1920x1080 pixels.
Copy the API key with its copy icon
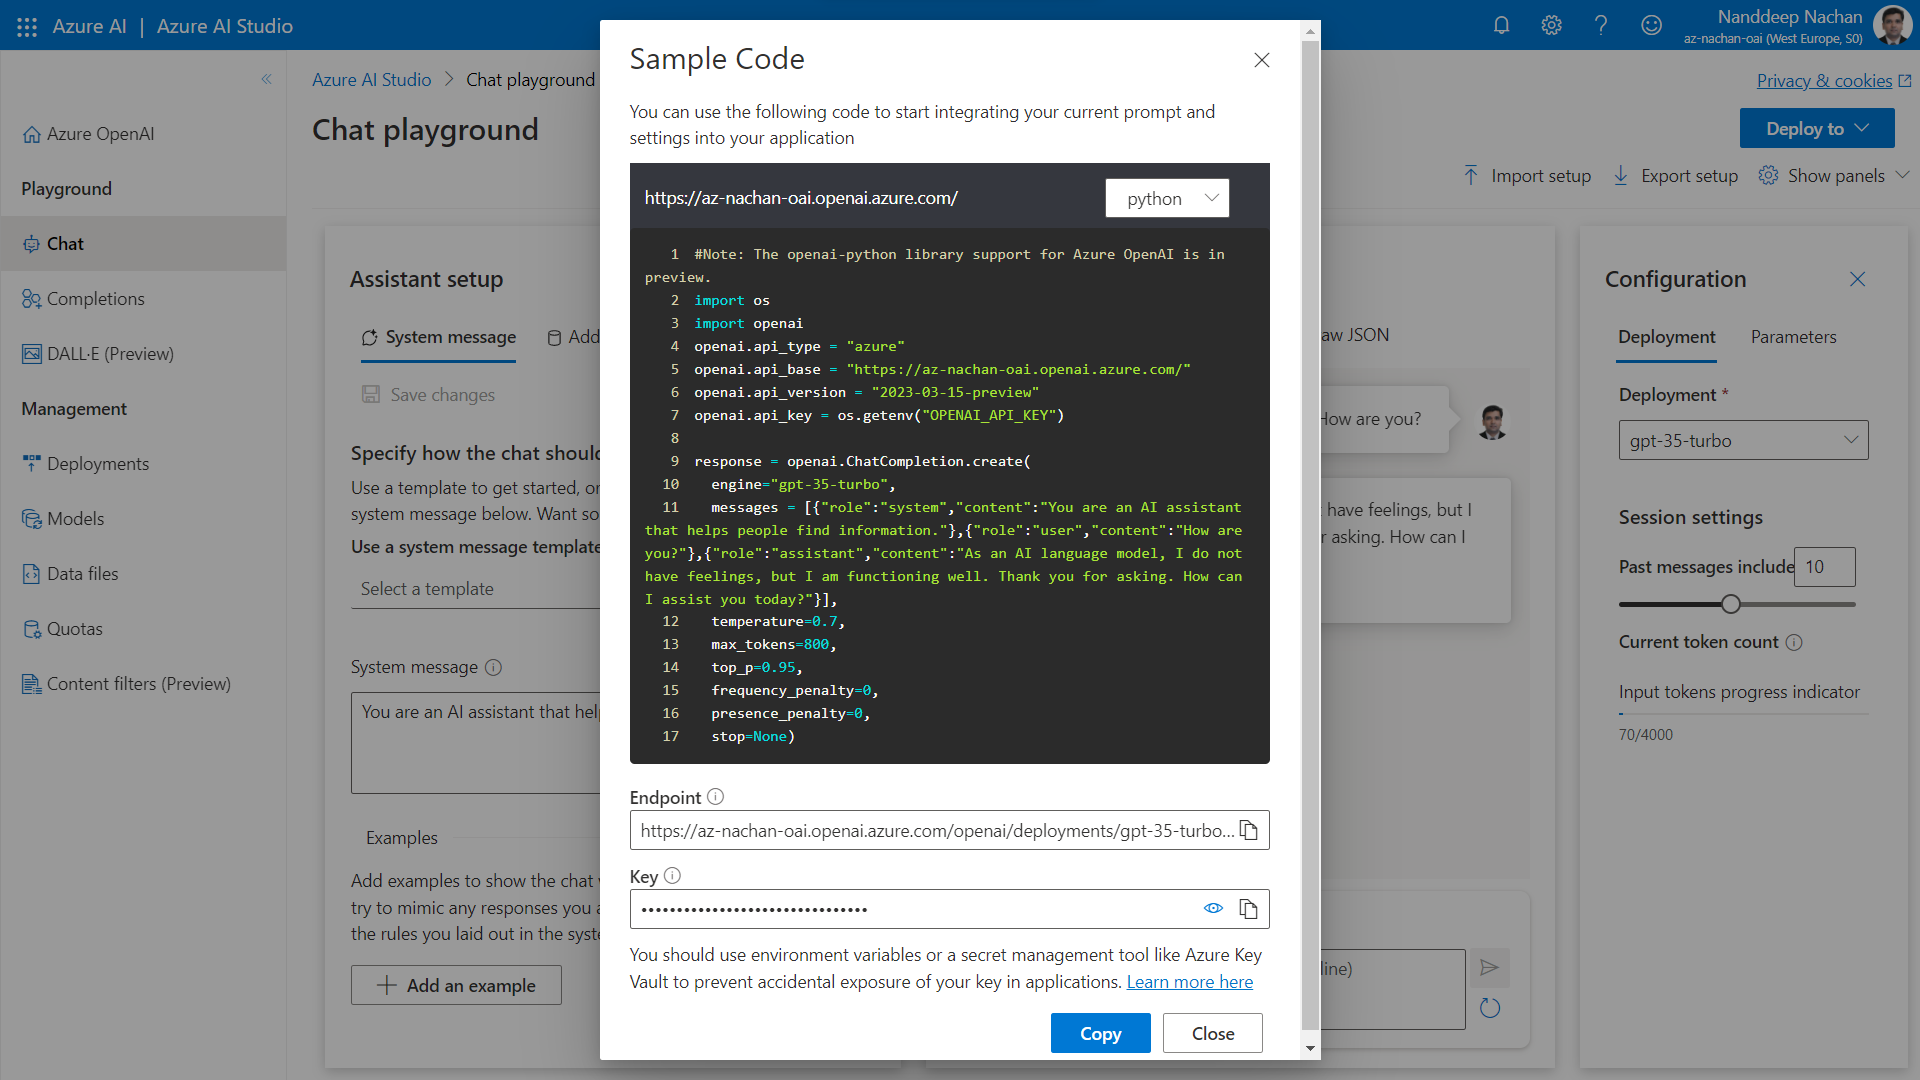tap(1248, 909)
